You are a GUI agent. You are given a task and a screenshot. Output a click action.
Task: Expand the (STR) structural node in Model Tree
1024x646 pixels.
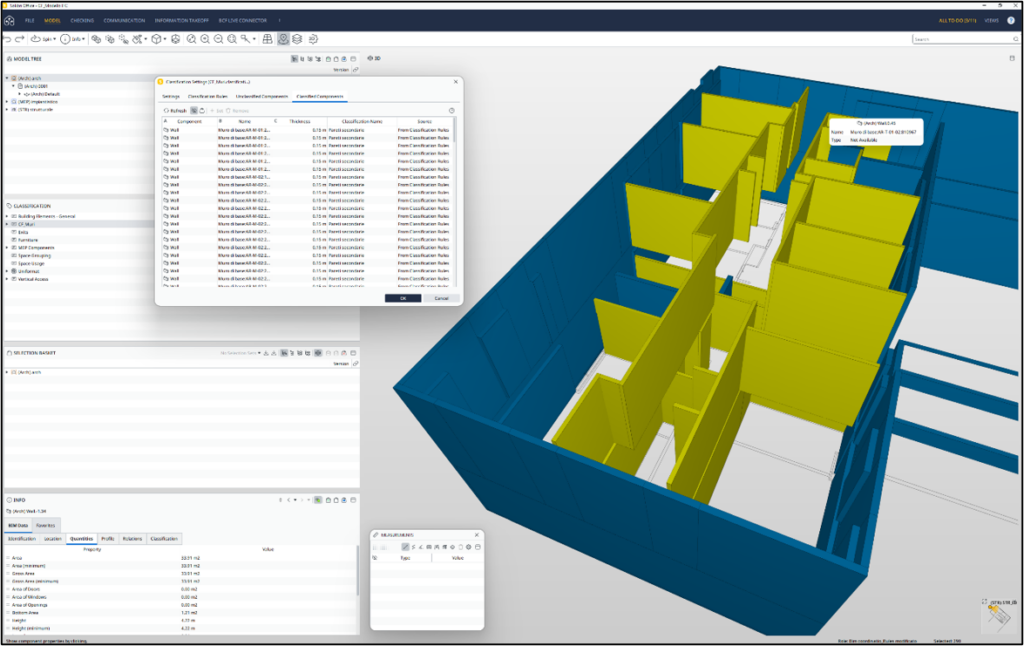(x=7, y=110)
